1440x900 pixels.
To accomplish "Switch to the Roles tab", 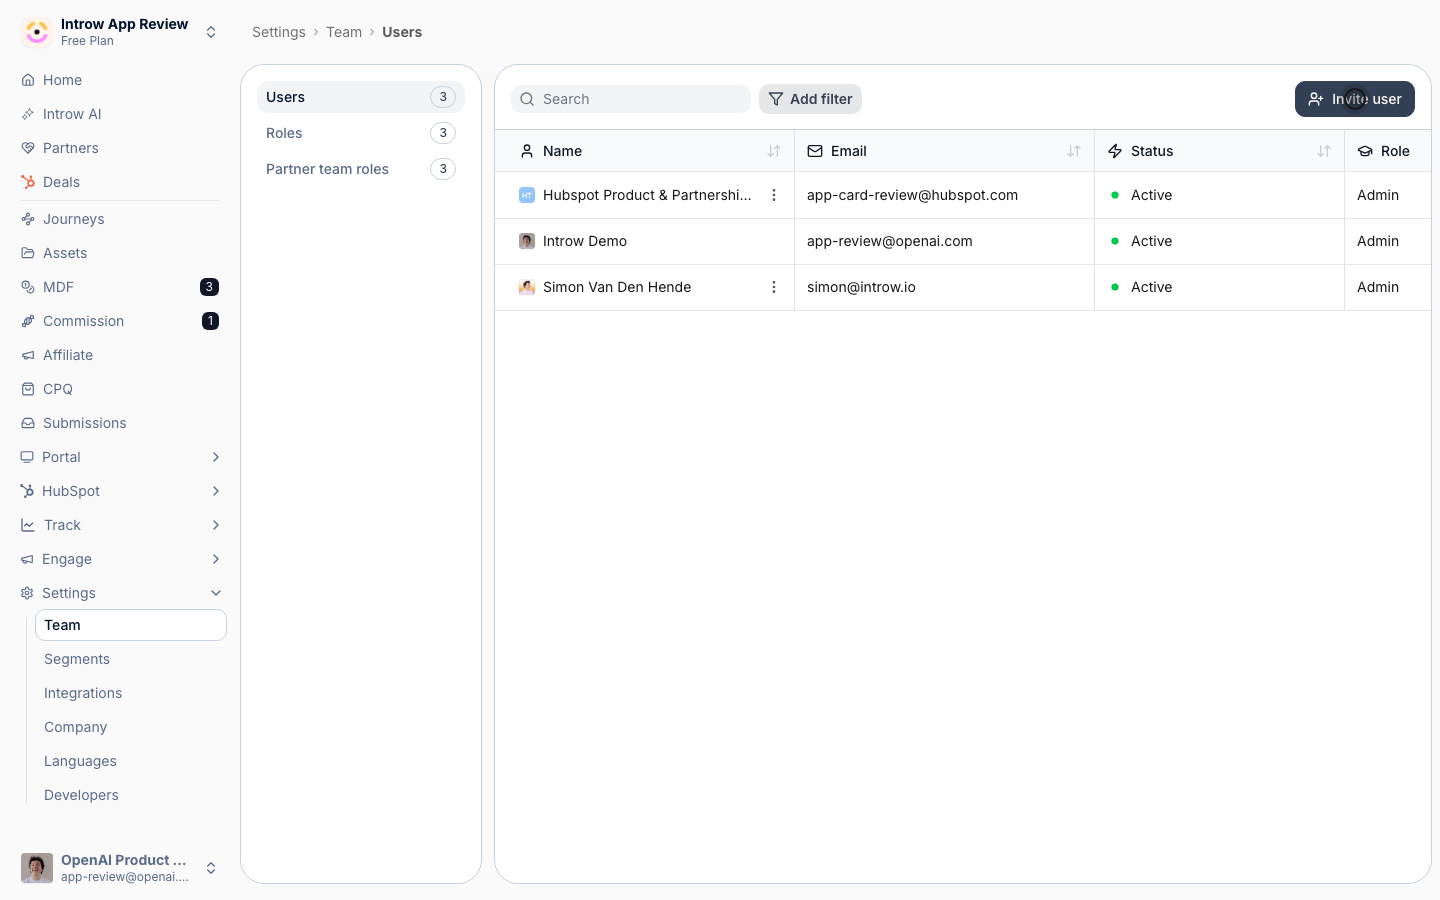I will click(x=361, y=133).
